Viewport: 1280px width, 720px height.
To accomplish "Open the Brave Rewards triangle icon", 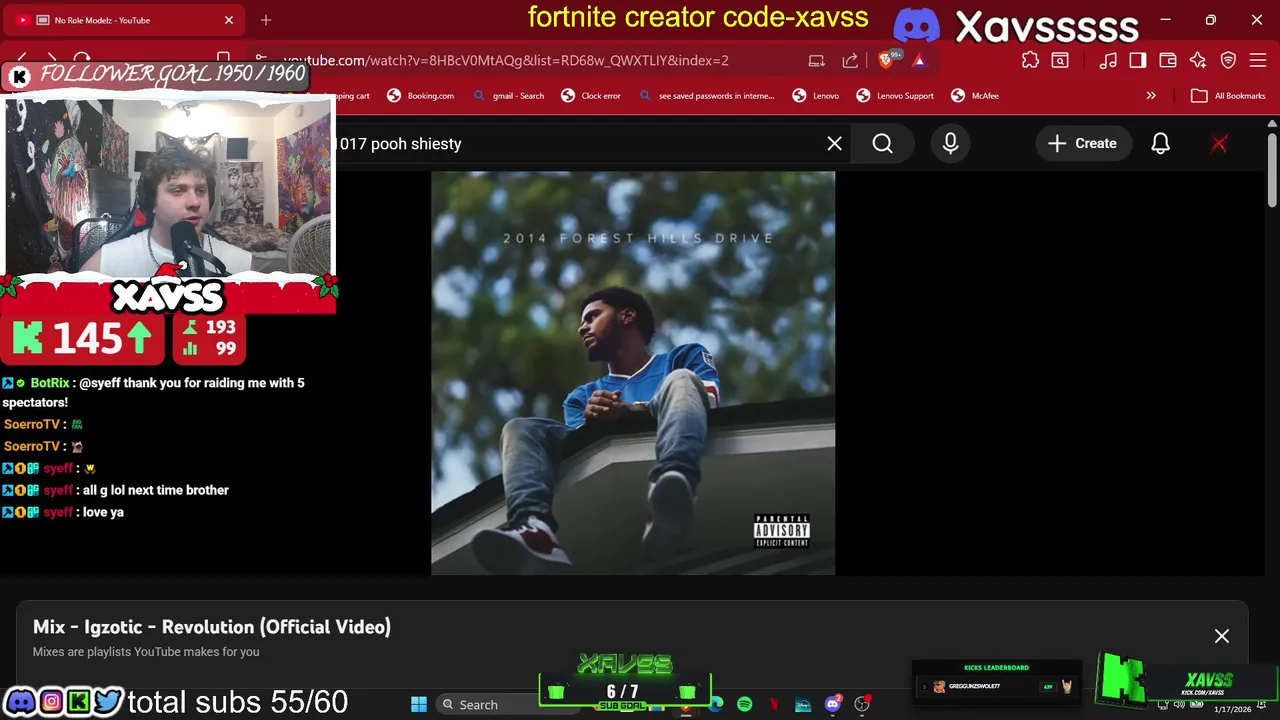I will [x=919, y=60].
